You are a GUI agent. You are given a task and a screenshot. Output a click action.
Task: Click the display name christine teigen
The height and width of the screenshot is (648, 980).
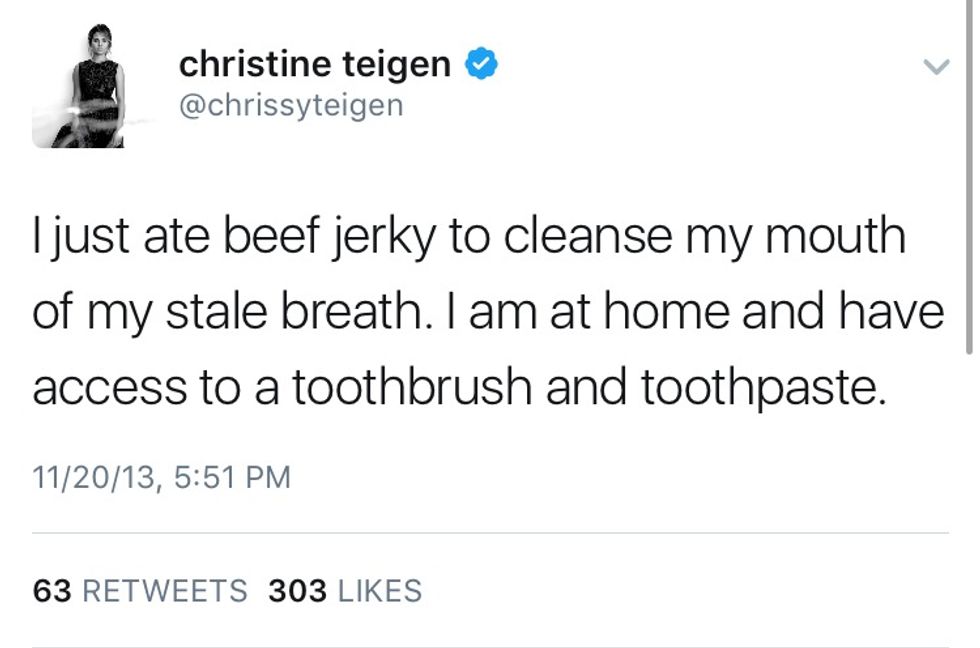(x=314, y=65)
